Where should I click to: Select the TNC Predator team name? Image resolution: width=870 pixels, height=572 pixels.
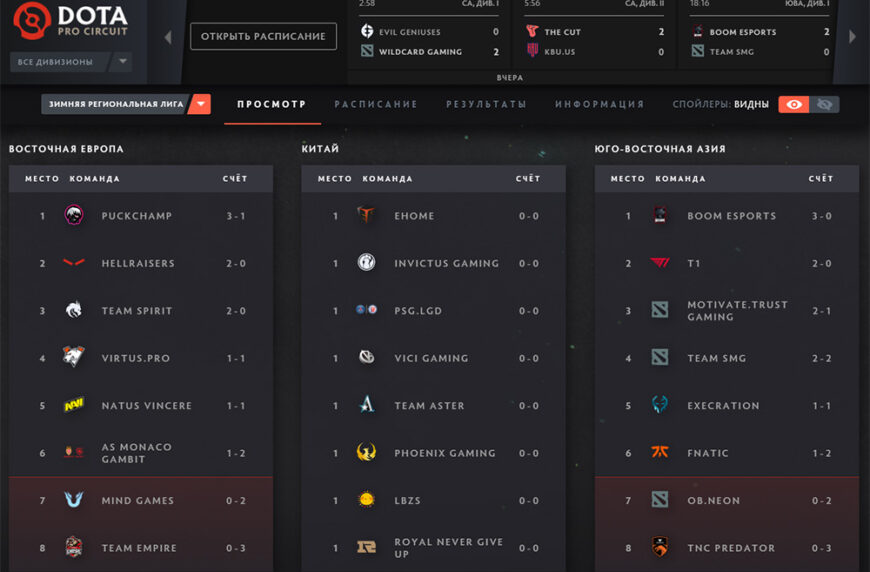[731, 548]
